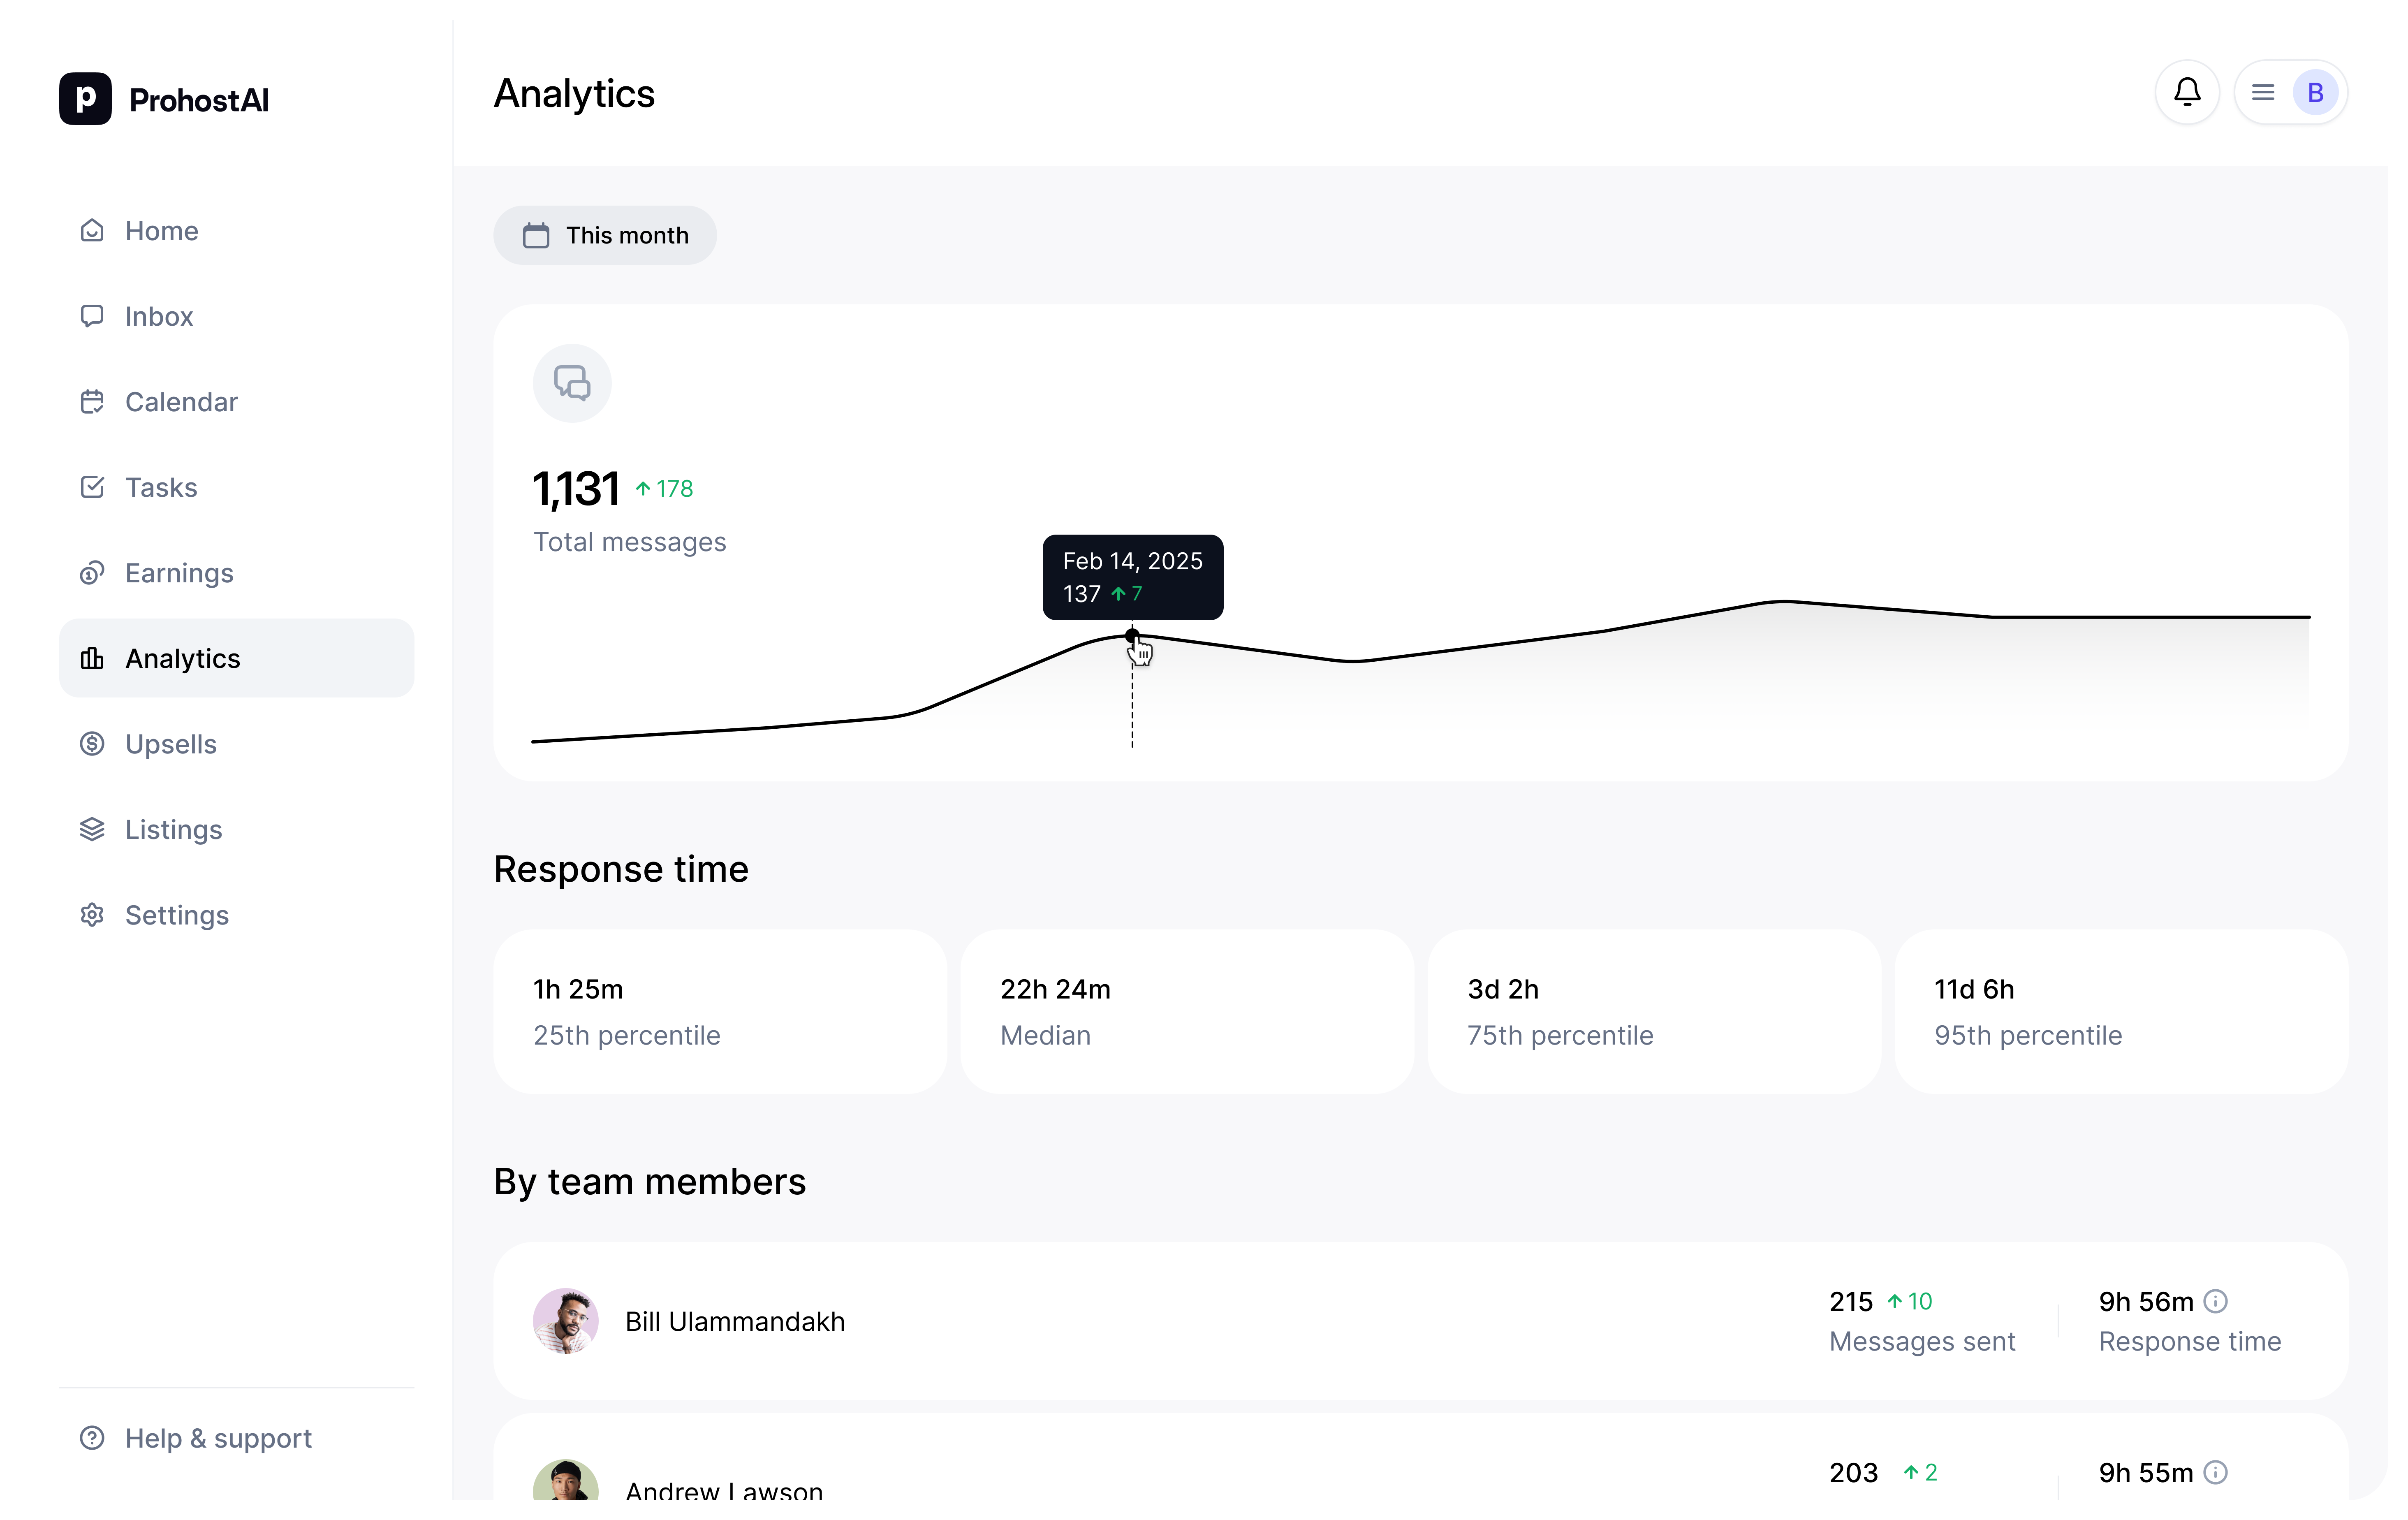Image resolution: width=2408 pixels, height=1520 pixels.
Task: Click the ProhostAI logo icon
Action: point(85,99)
